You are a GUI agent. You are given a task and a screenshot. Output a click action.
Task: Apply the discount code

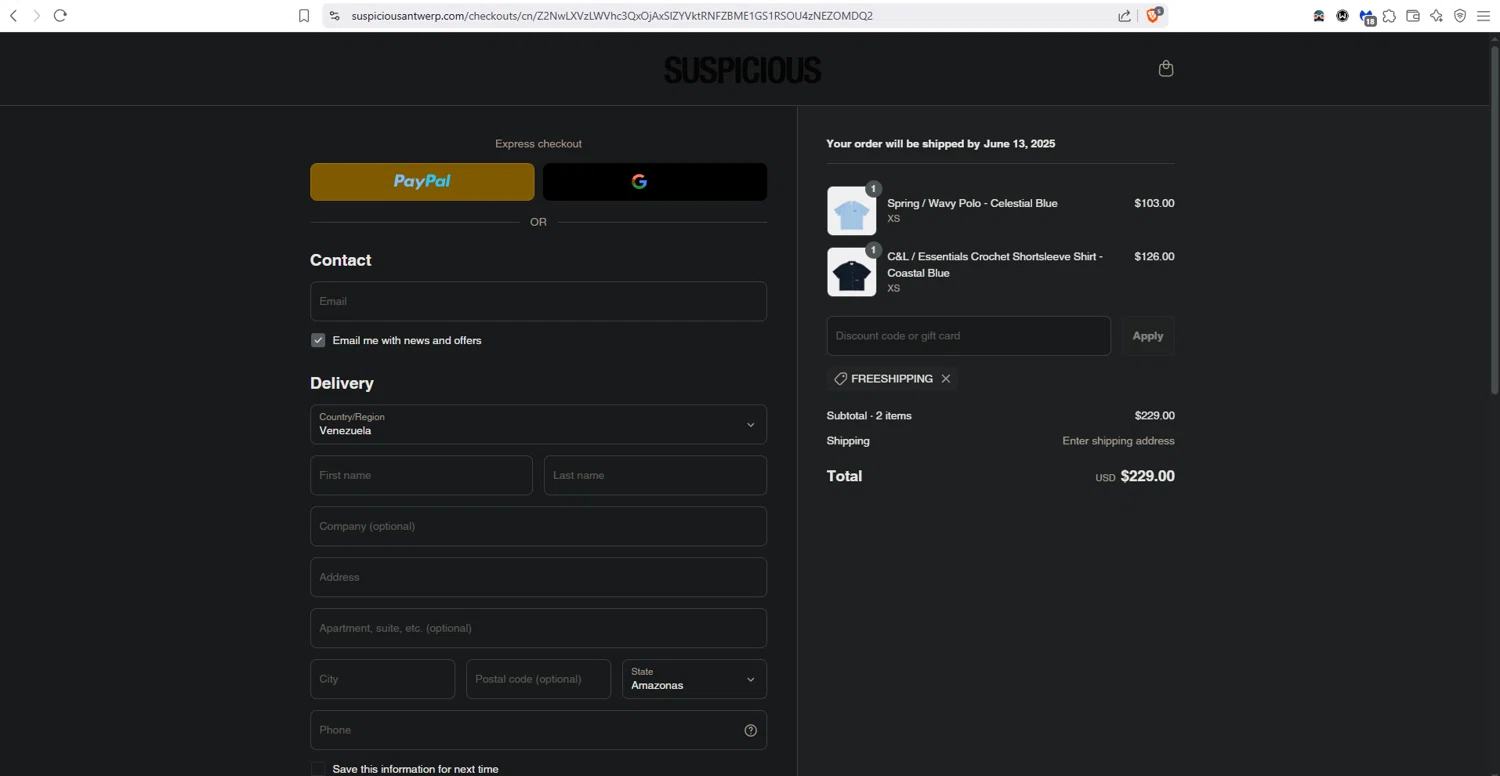pos(1148,336)
